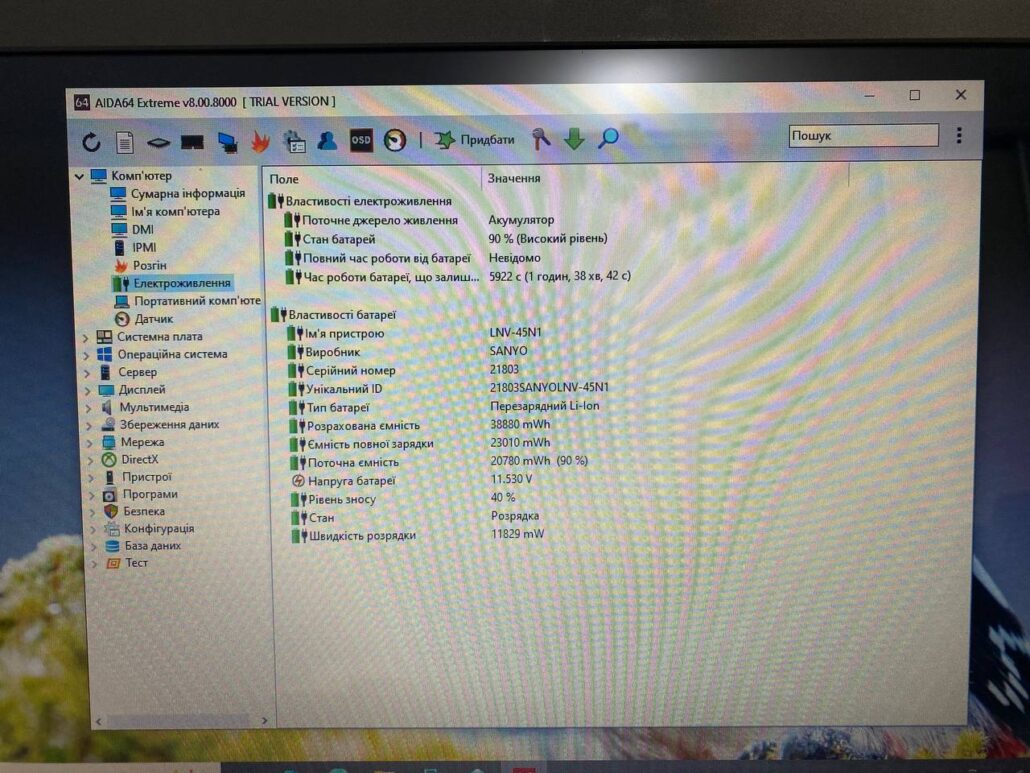1030x773 pixels.
Task: Click the user profile icon in toolbar
Action: (327, 141)
